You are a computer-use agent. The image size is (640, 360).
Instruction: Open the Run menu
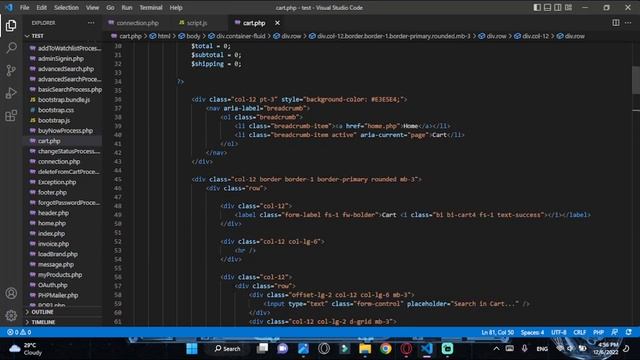pyautogui.click(x=127, y=7)
